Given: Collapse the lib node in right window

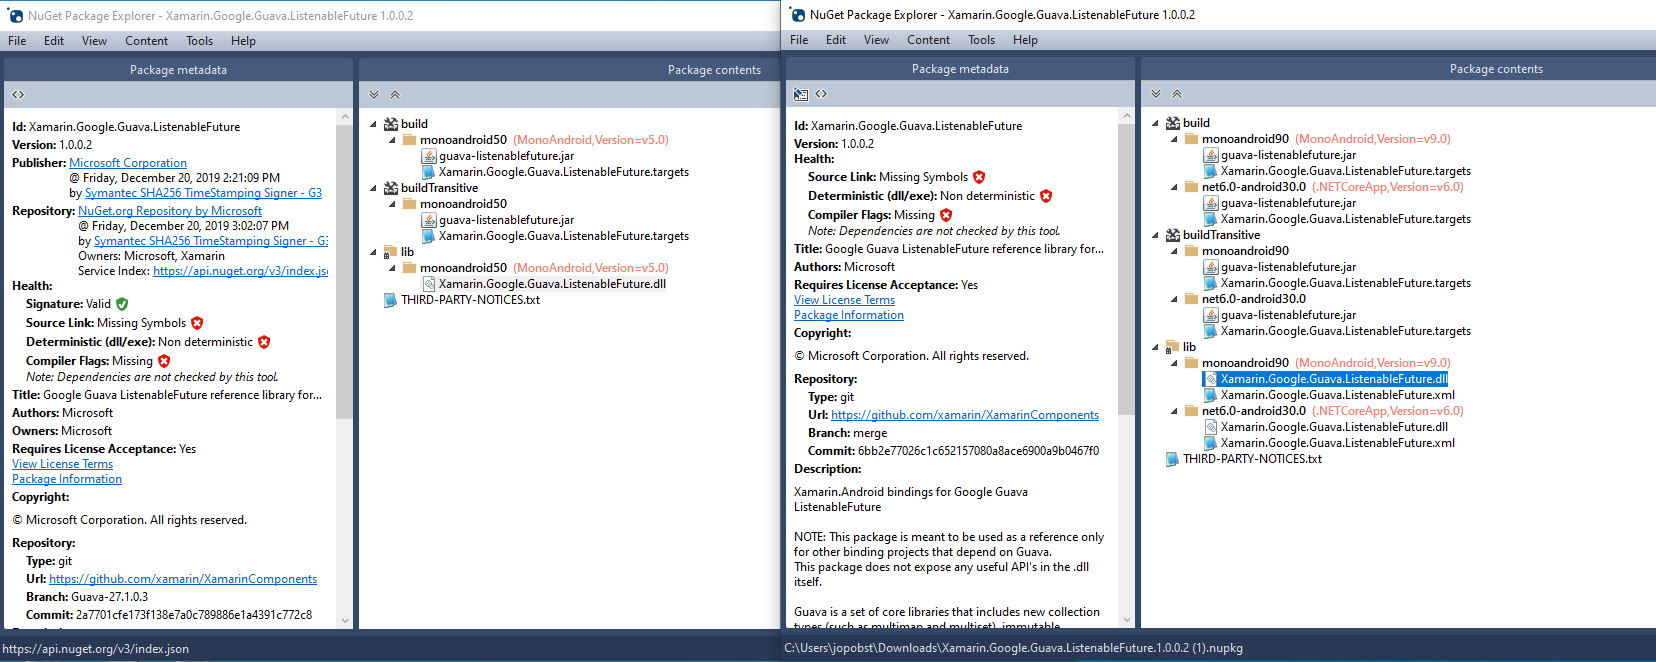Looking at the screenshot, I should pyautogui.click(x=1155, y=347).
